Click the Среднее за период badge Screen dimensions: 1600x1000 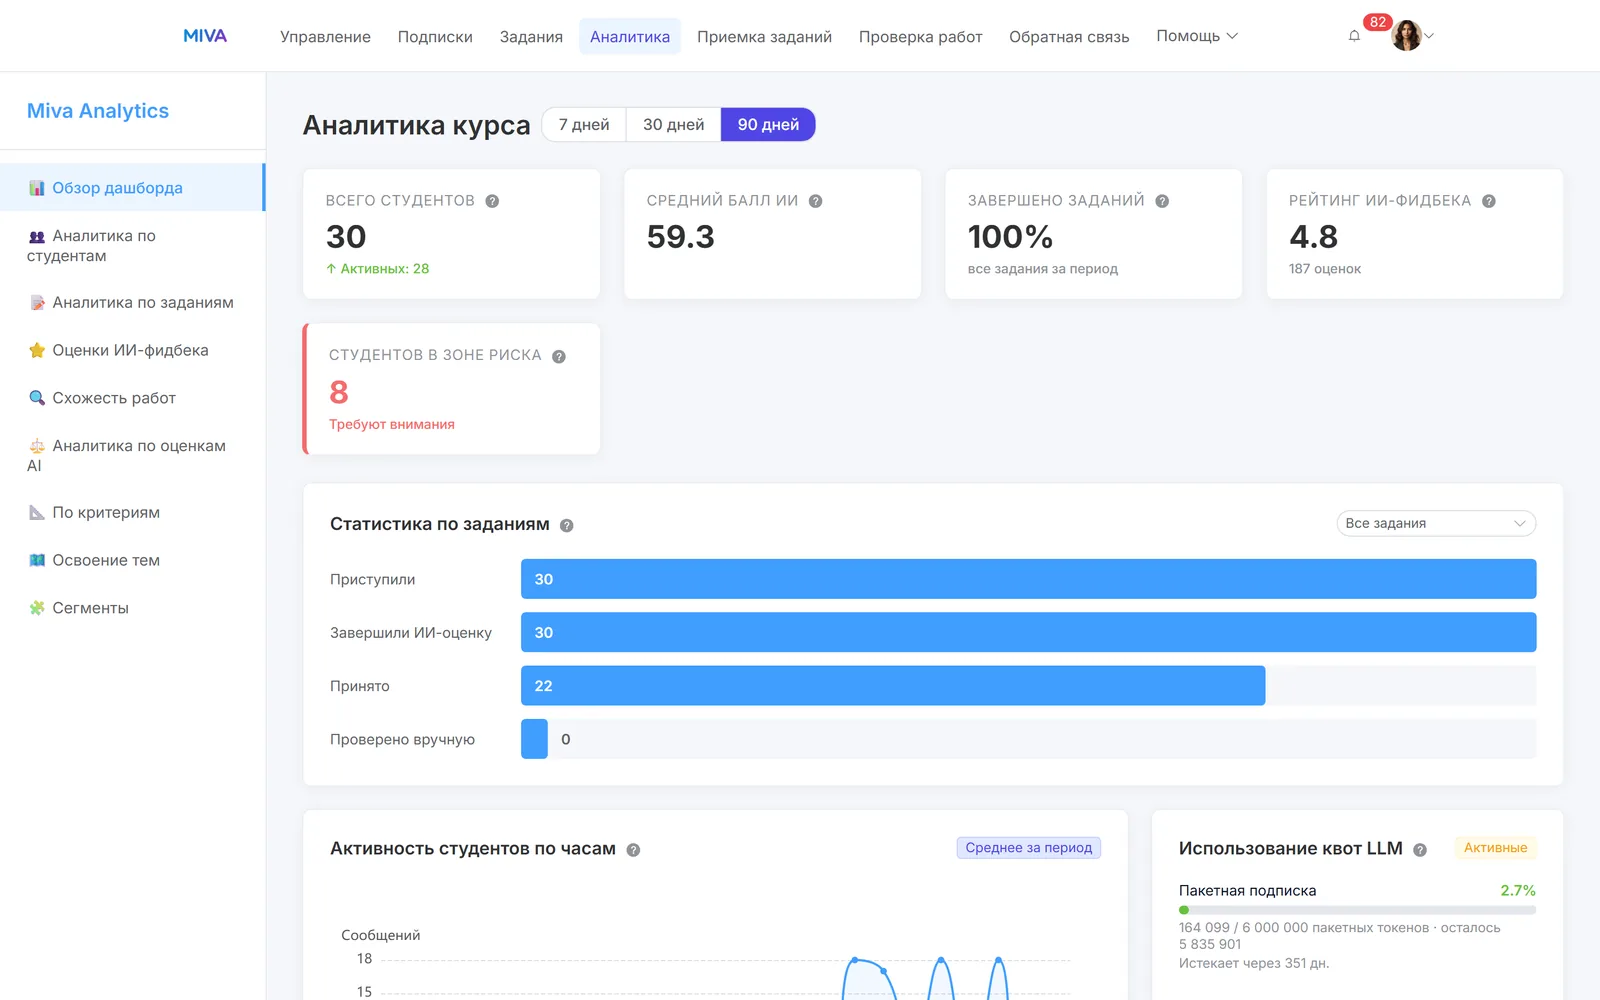pyautogui.click(x=1028, y=848)
